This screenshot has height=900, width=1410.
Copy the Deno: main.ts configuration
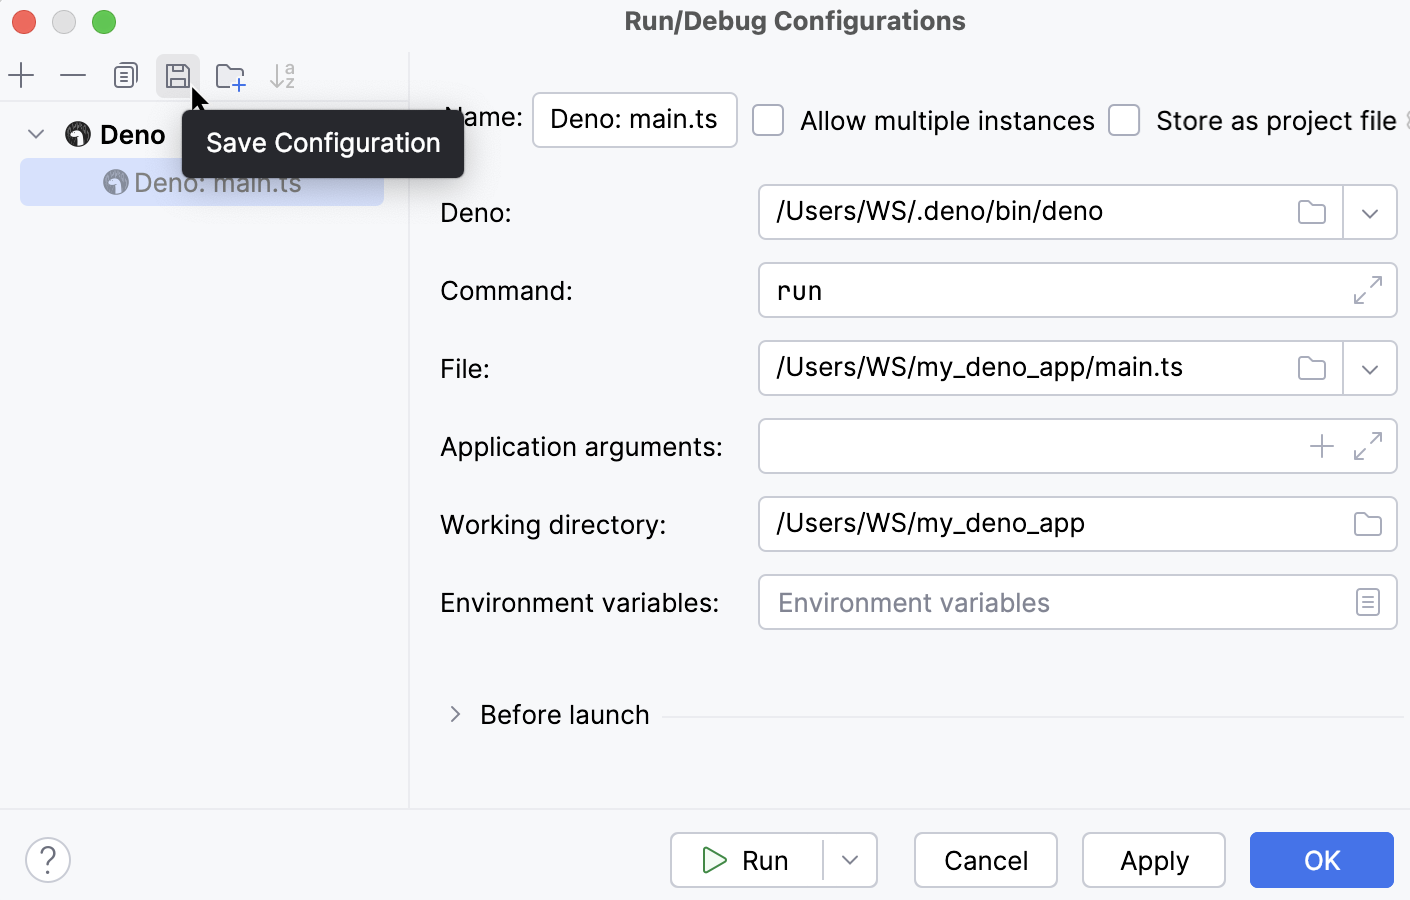(125, 75)
